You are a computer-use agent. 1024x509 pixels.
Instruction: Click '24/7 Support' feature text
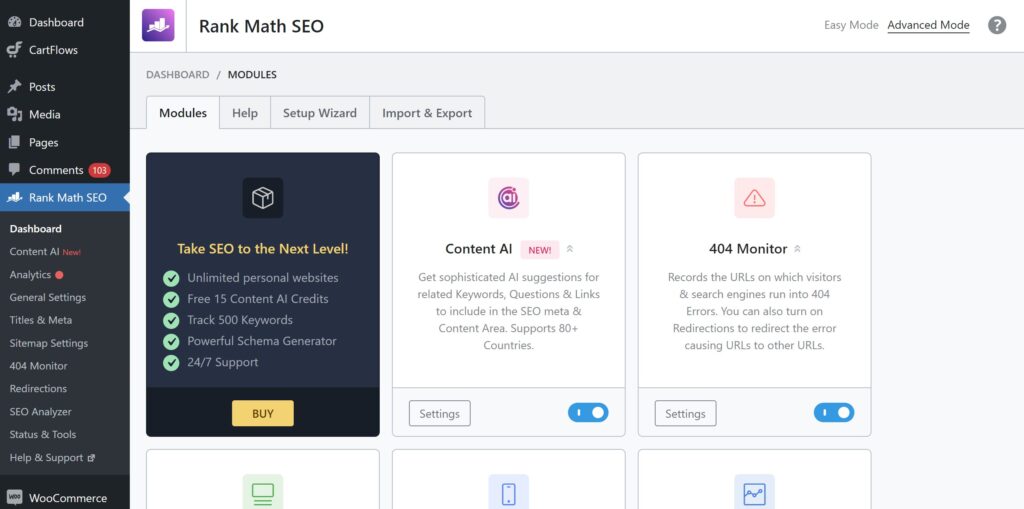pos(223,362)
